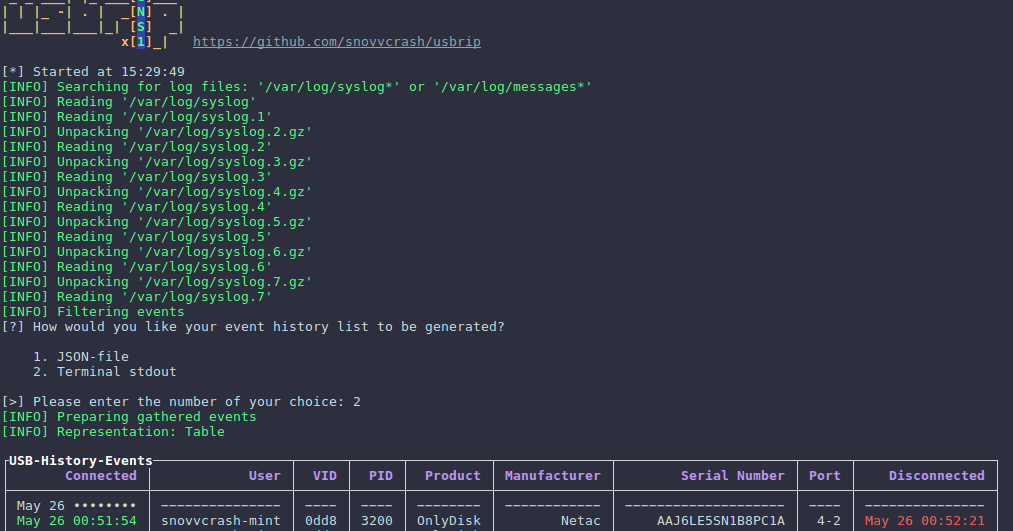This screenshot has height=531, width=1013.
Task: Click the 'Representation: Table' info line
Action: pyautogui.click(x=113, y=432)
